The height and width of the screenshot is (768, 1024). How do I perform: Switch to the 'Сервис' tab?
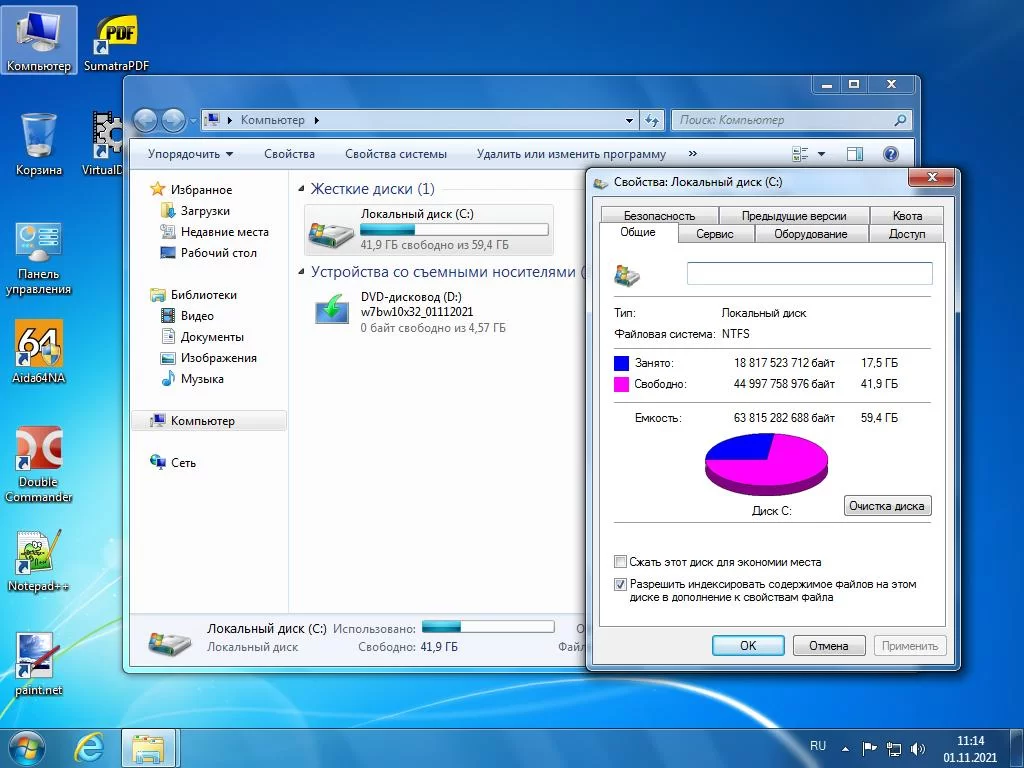coord(714,234)
